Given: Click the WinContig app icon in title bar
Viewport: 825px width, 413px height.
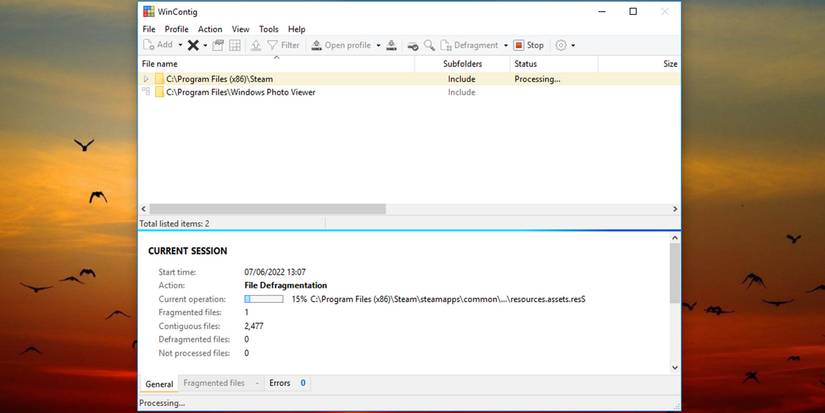Looking at the screenshot, I should click(x=149, y=12).
